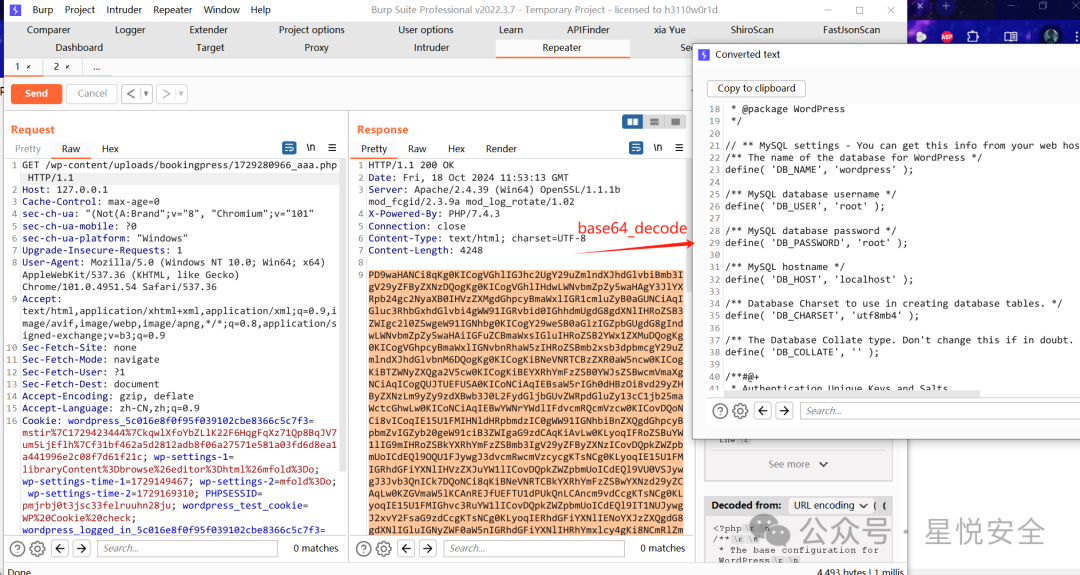Open the Project menu
The width and height of the screenshot is (1080, 575).
(x=80, y=10)
